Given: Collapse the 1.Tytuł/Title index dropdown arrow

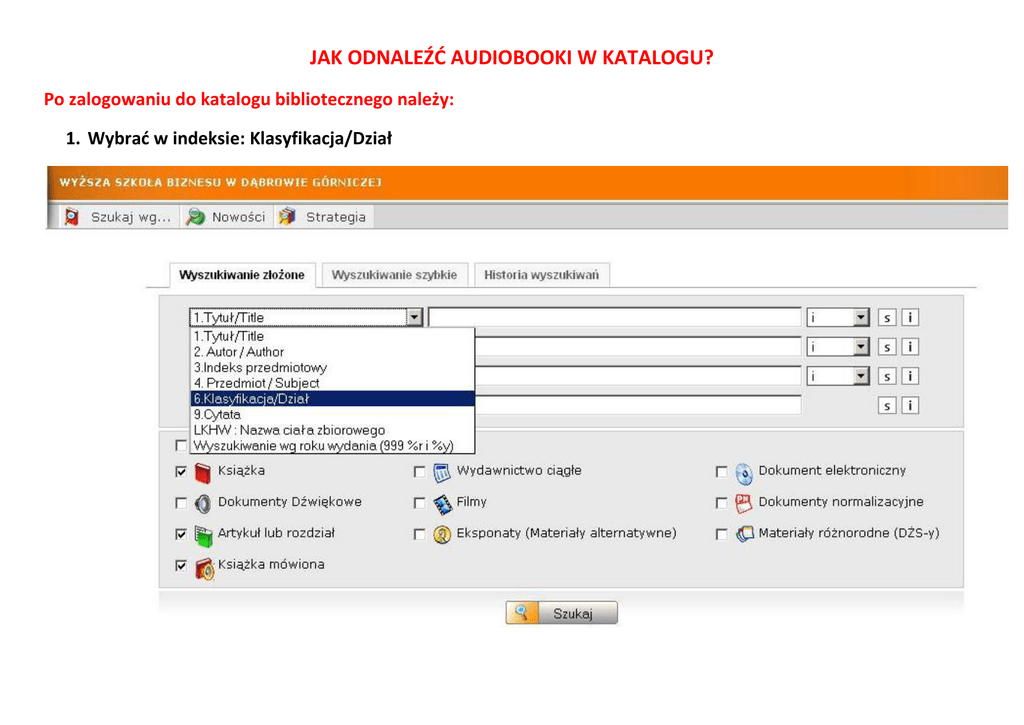Looking at the screenshot, I should pos(415,317).
